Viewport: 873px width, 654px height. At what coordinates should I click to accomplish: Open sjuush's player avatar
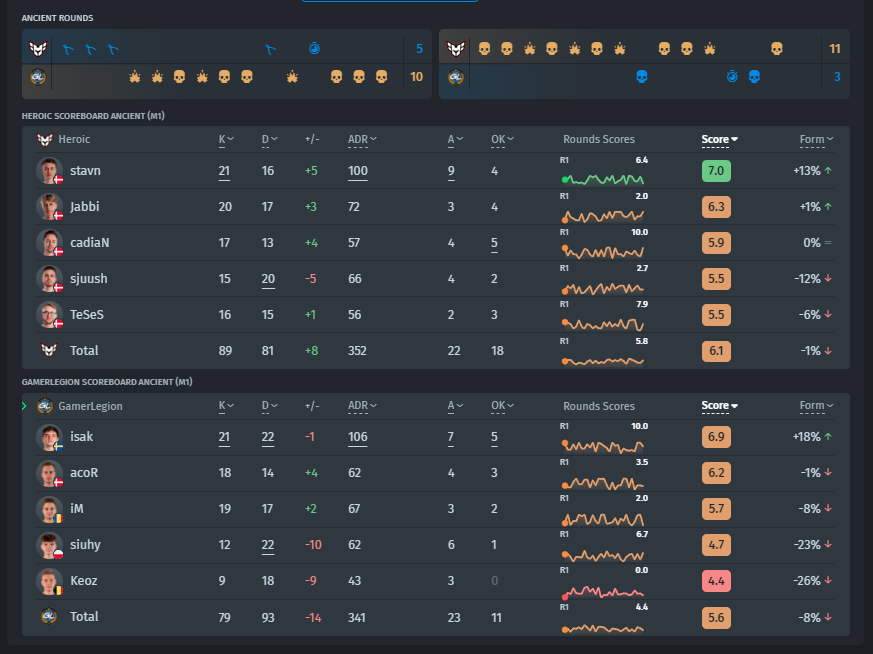(x=50, y=278)
